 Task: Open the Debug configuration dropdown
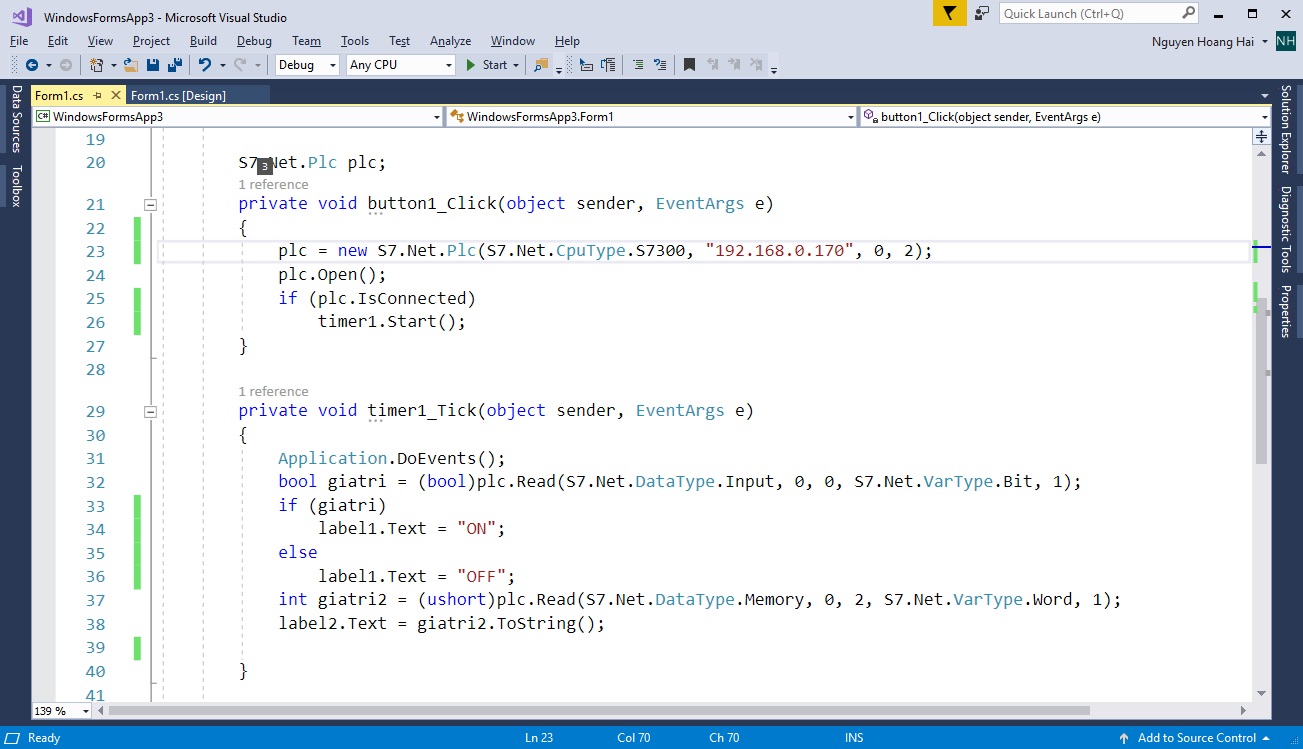(x=307, y=65)
